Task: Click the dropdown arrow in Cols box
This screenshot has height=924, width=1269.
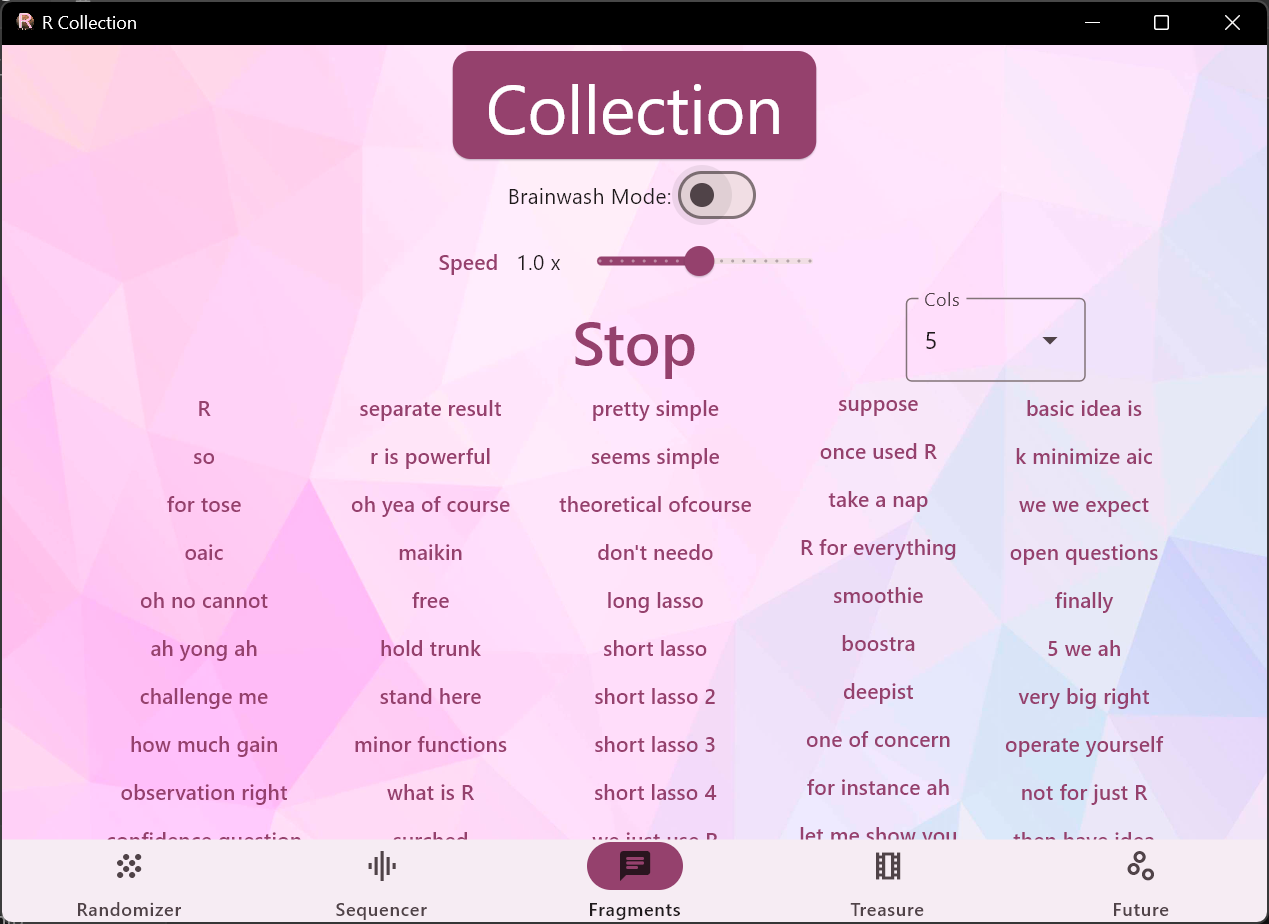Action: 1050,341
